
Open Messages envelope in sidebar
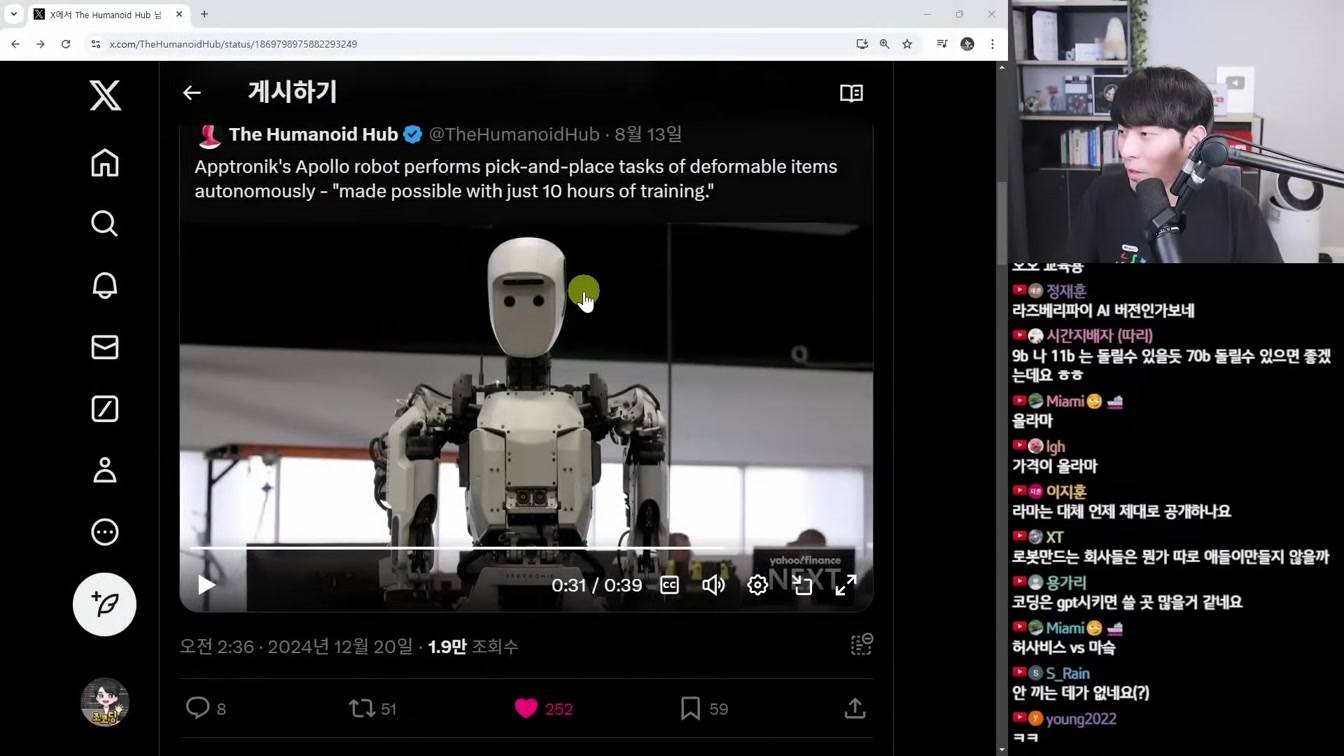(105, 347)
